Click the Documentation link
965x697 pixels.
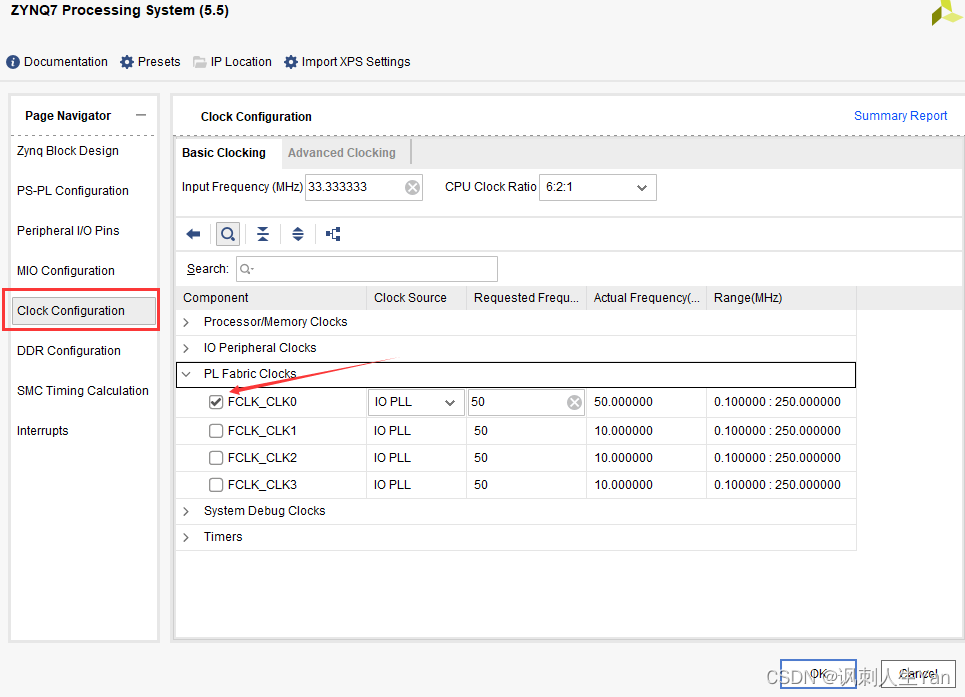click(66, 62)
